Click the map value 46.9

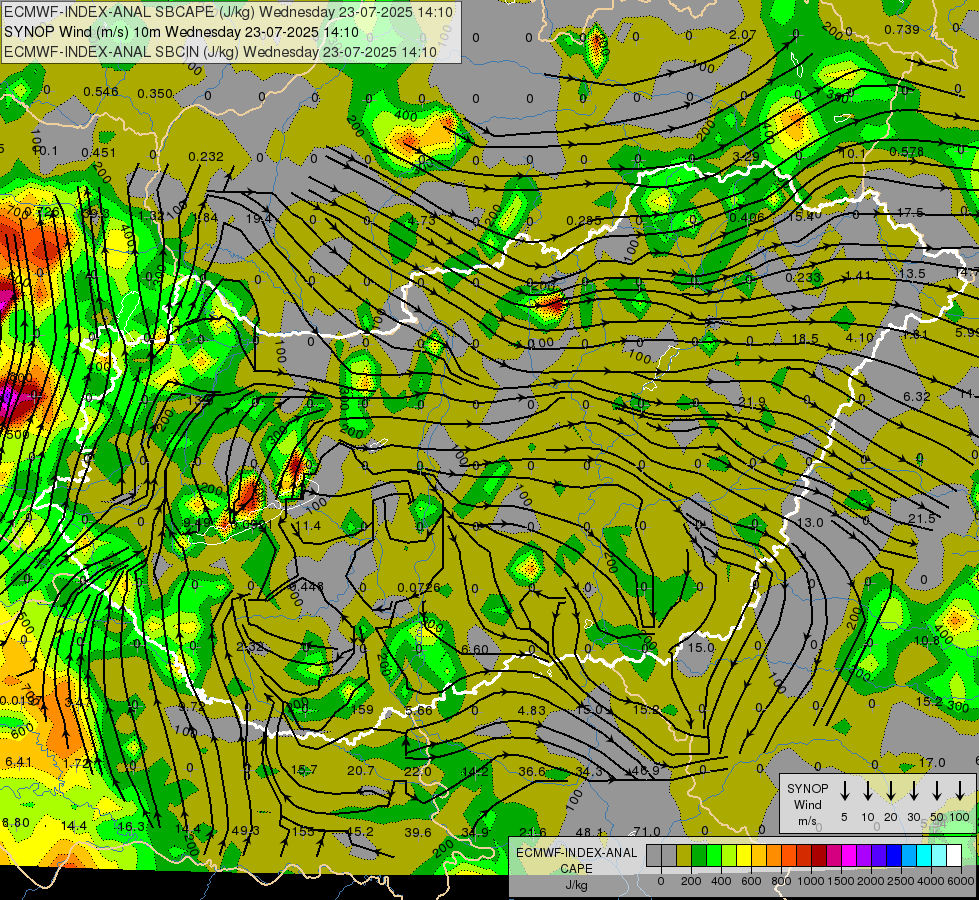646,771
